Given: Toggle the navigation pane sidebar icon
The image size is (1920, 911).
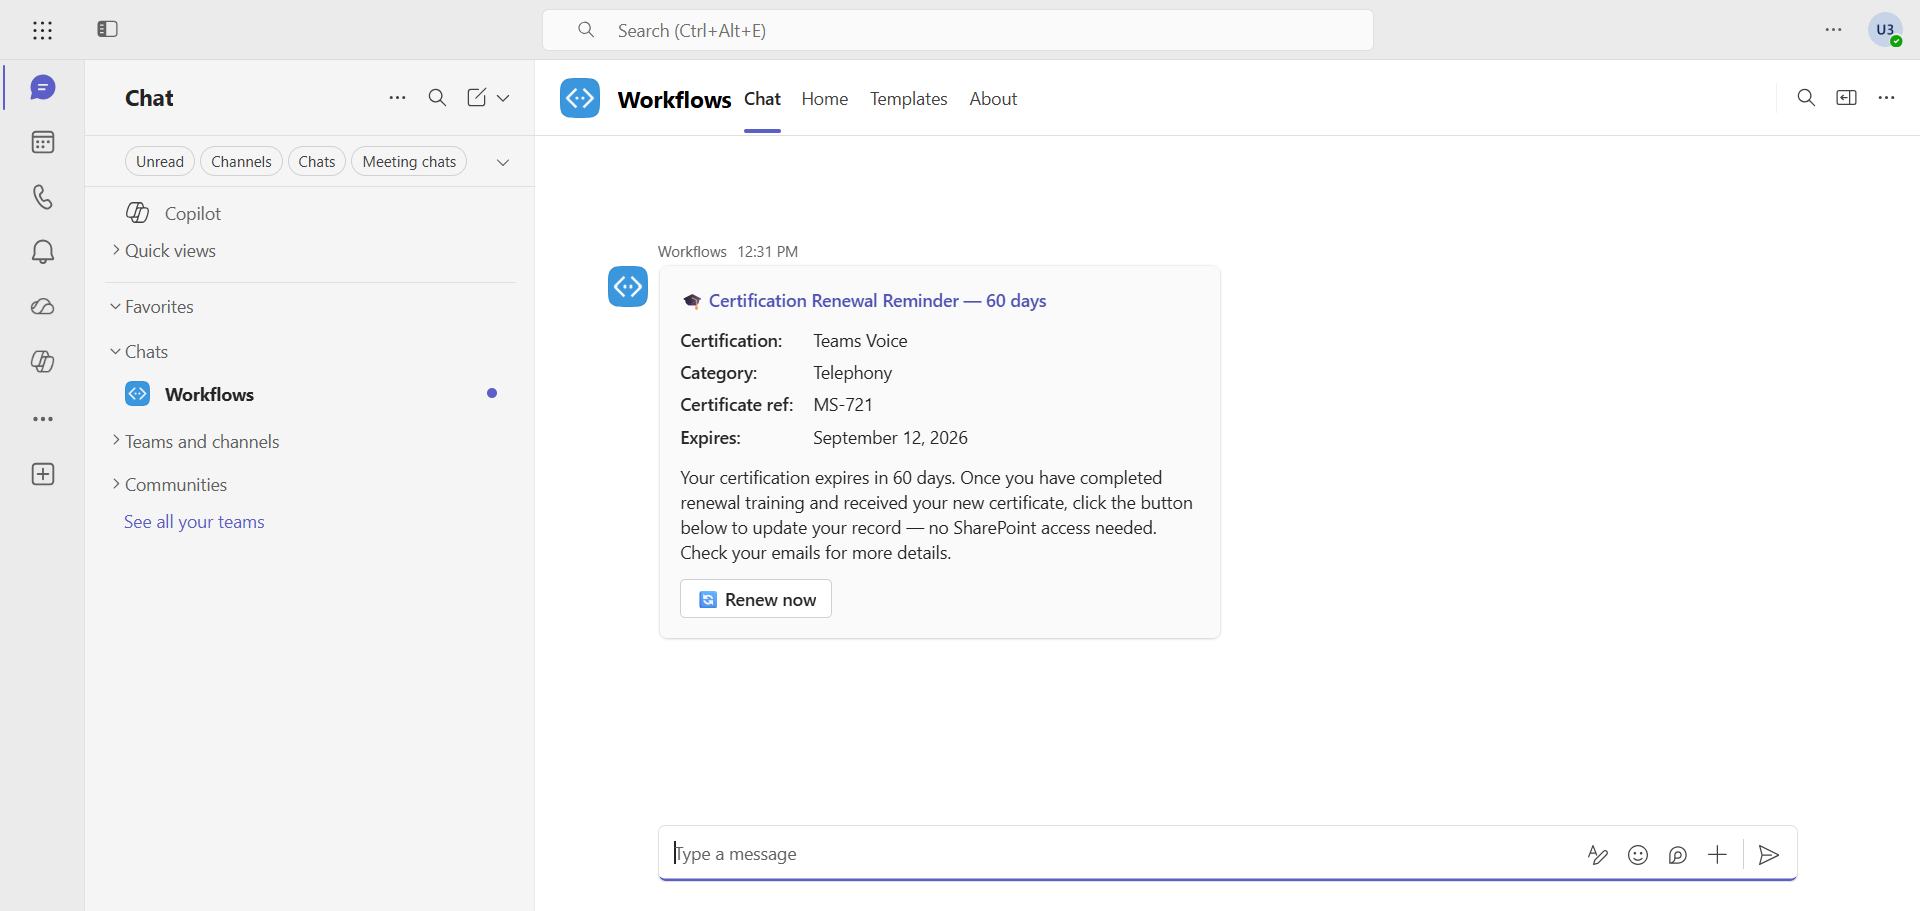Looking at the screenshot, I should pos(108,29).
